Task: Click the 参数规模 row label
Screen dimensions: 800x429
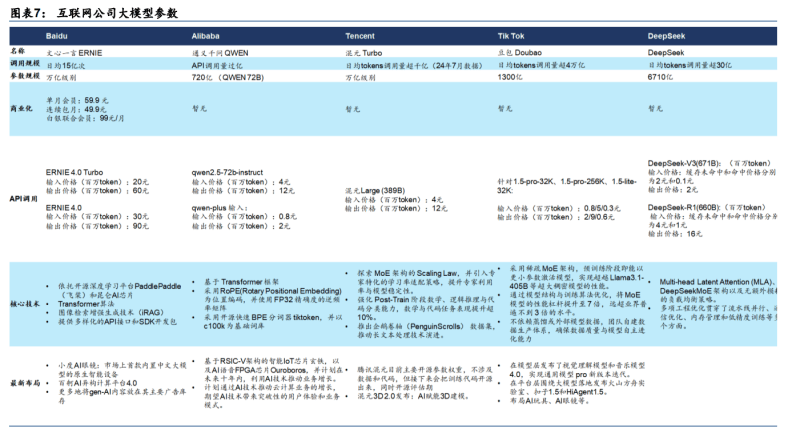Action: (x=25, y=75)
